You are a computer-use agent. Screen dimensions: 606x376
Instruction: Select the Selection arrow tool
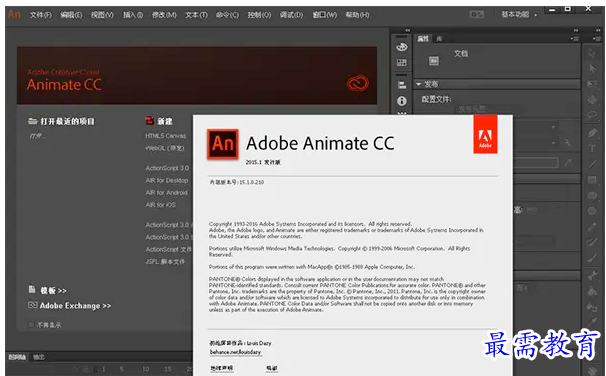tap(592, 53)
